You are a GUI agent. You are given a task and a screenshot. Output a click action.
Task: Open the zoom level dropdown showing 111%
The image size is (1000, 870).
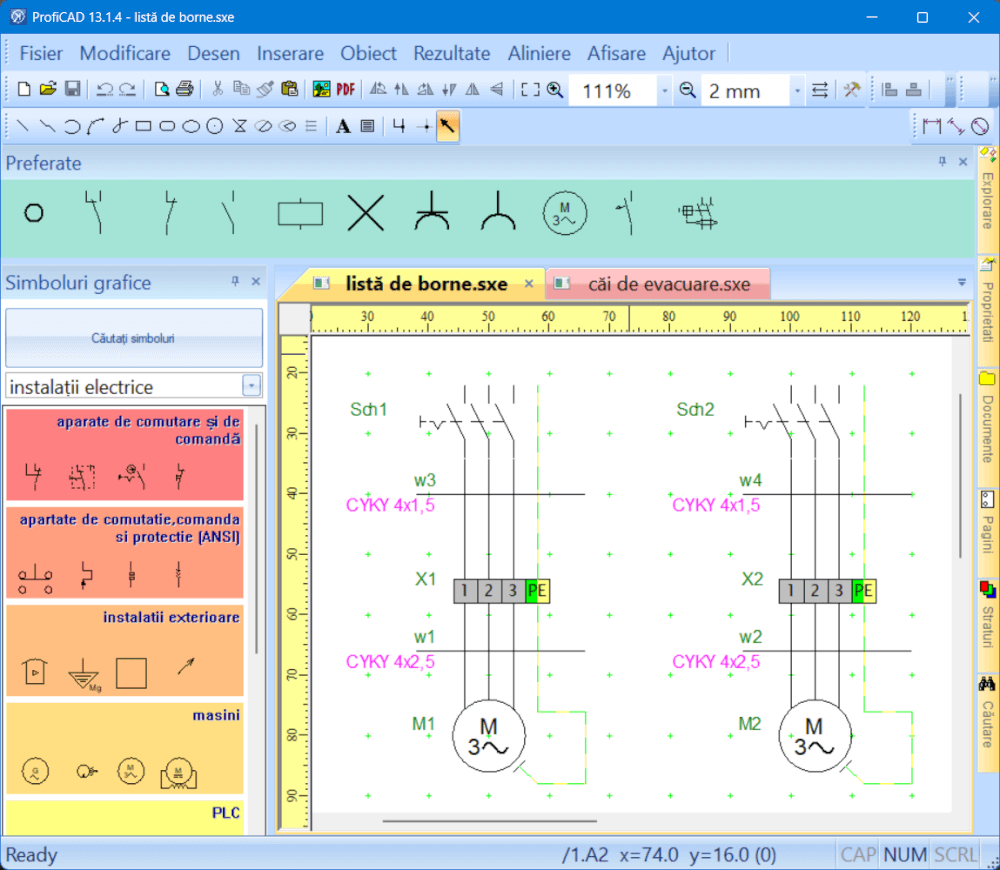664,91
